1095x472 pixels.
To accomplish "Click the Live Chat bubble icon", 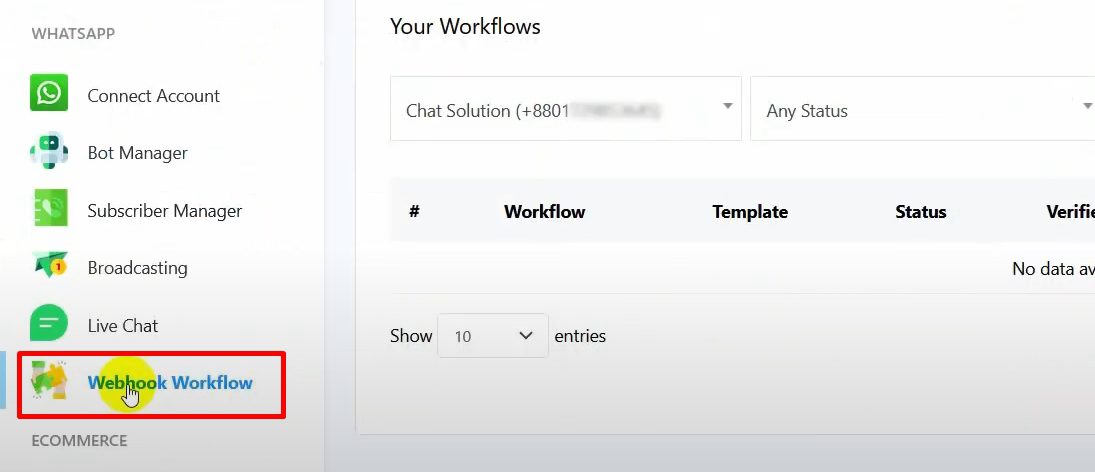I will point(49,325).
